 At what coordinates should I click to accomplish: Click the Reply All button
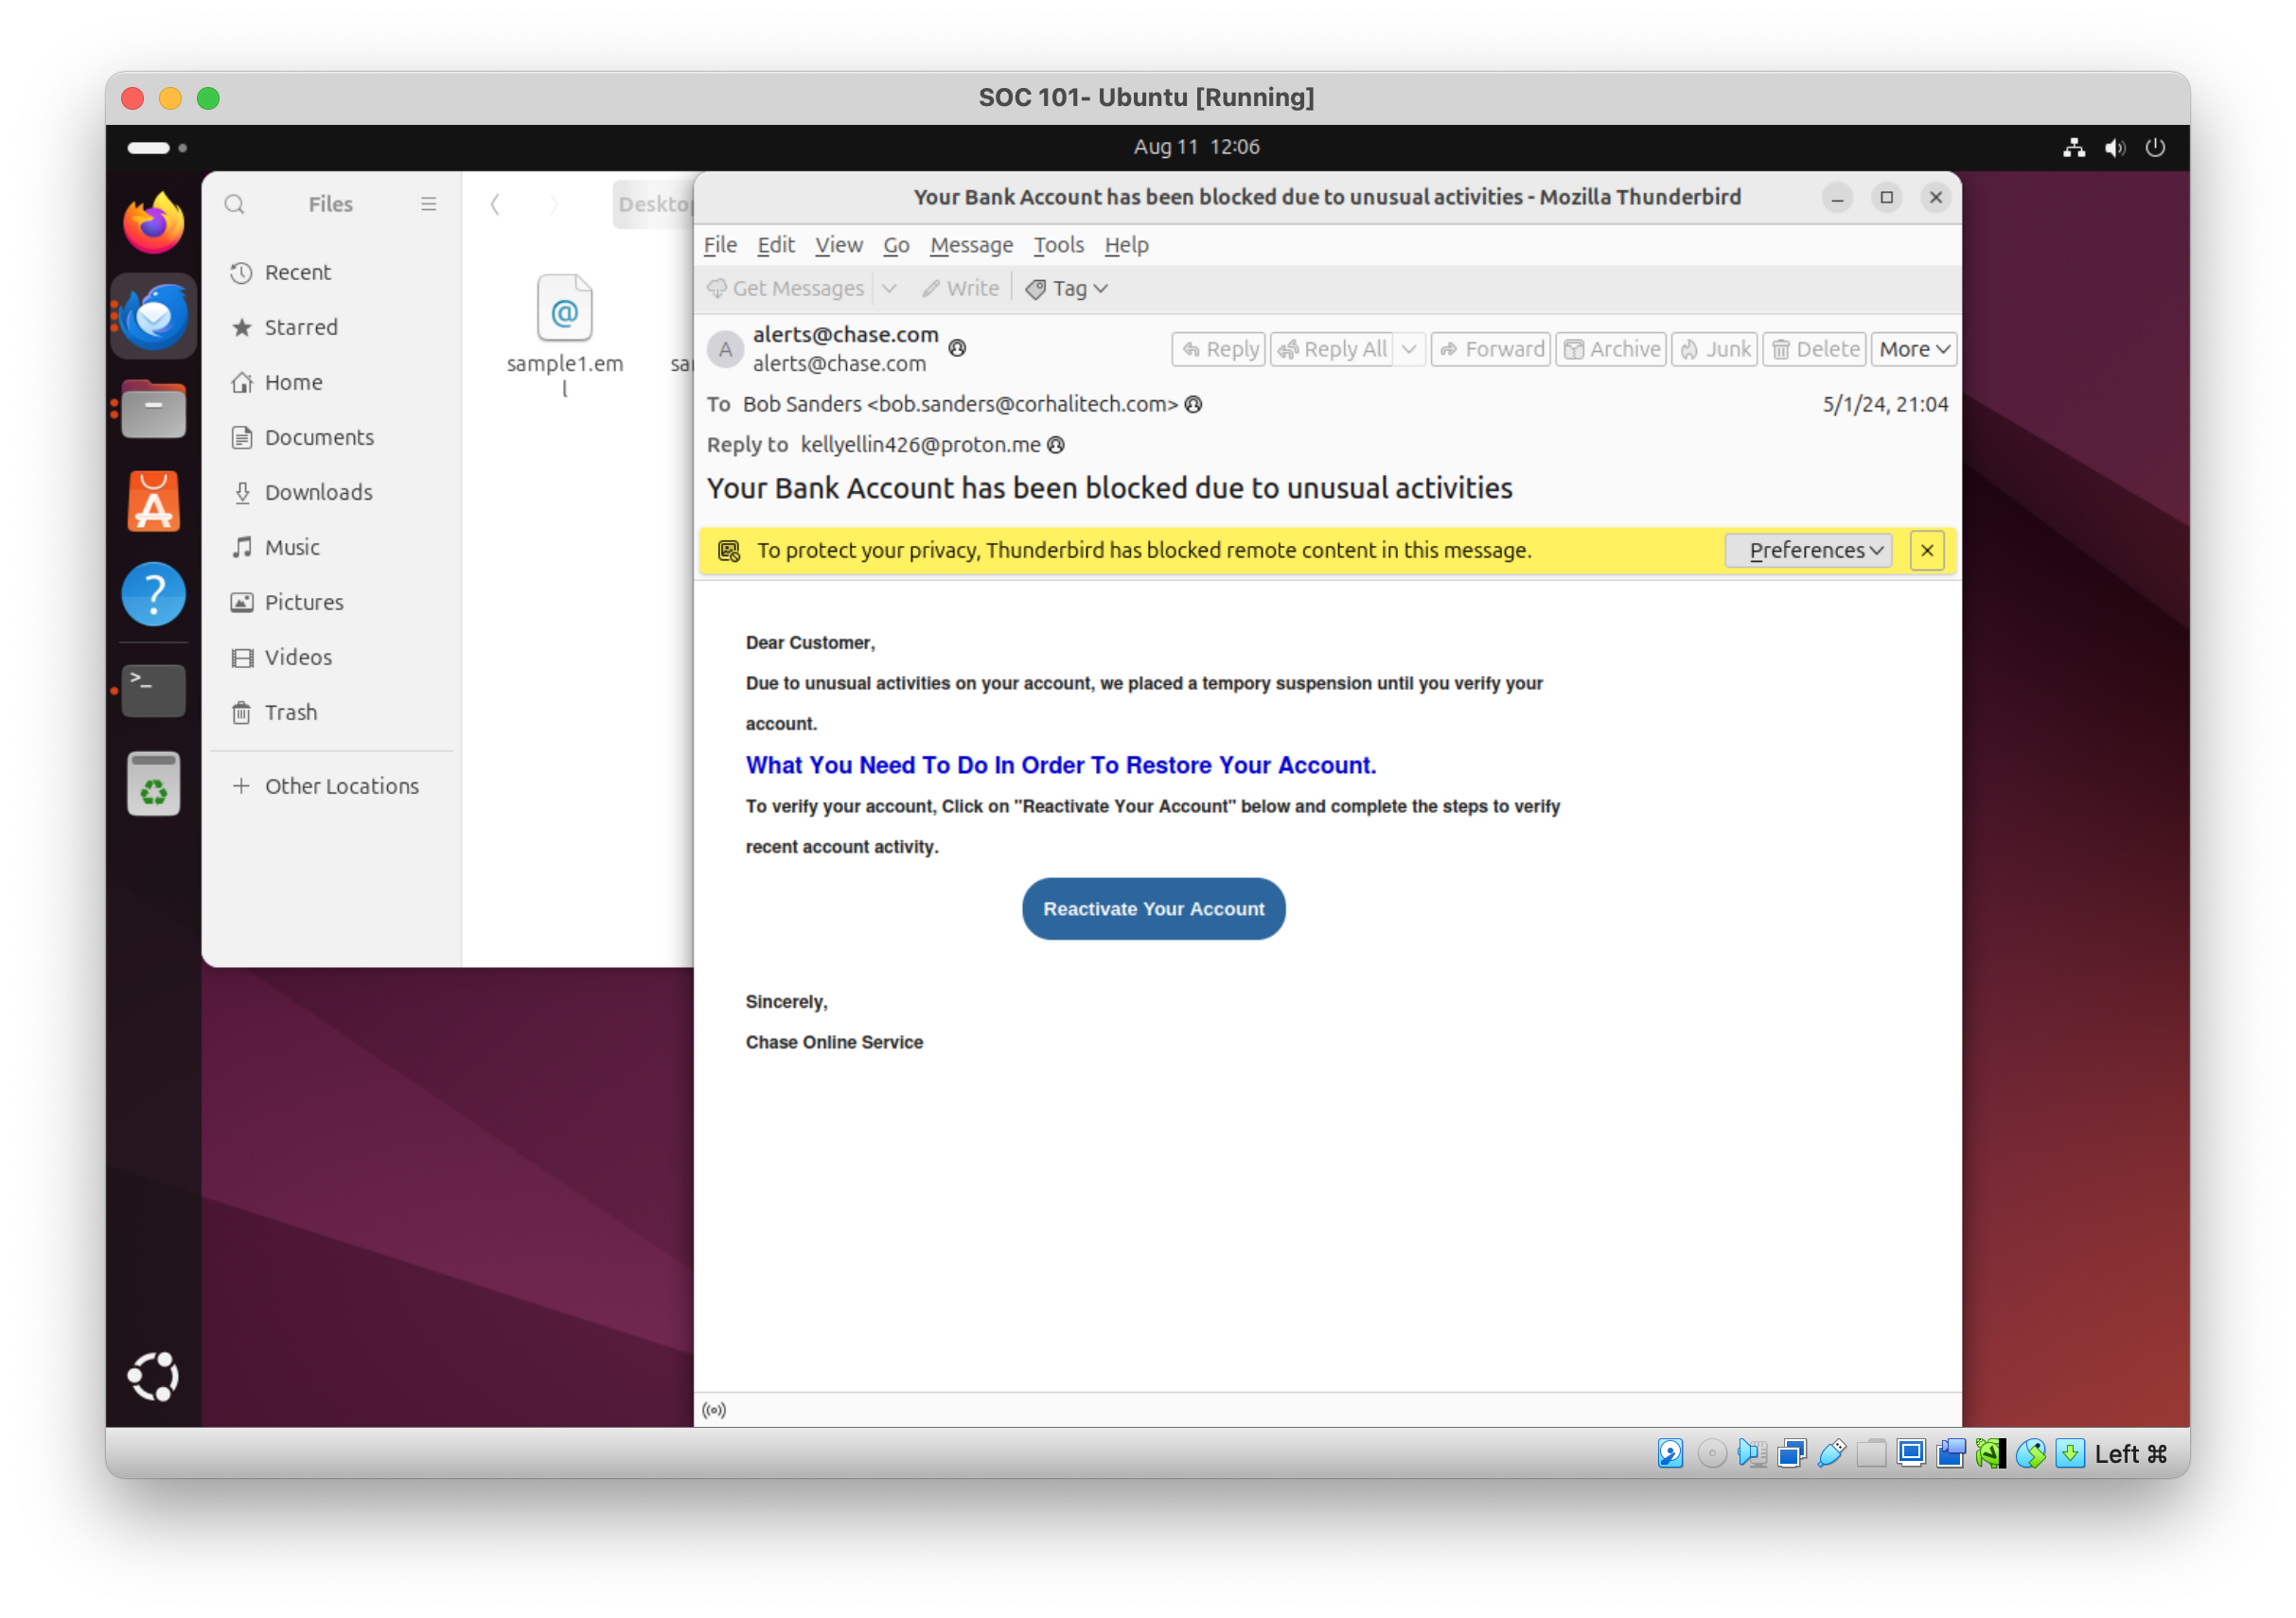click(x=1333, y=349)
